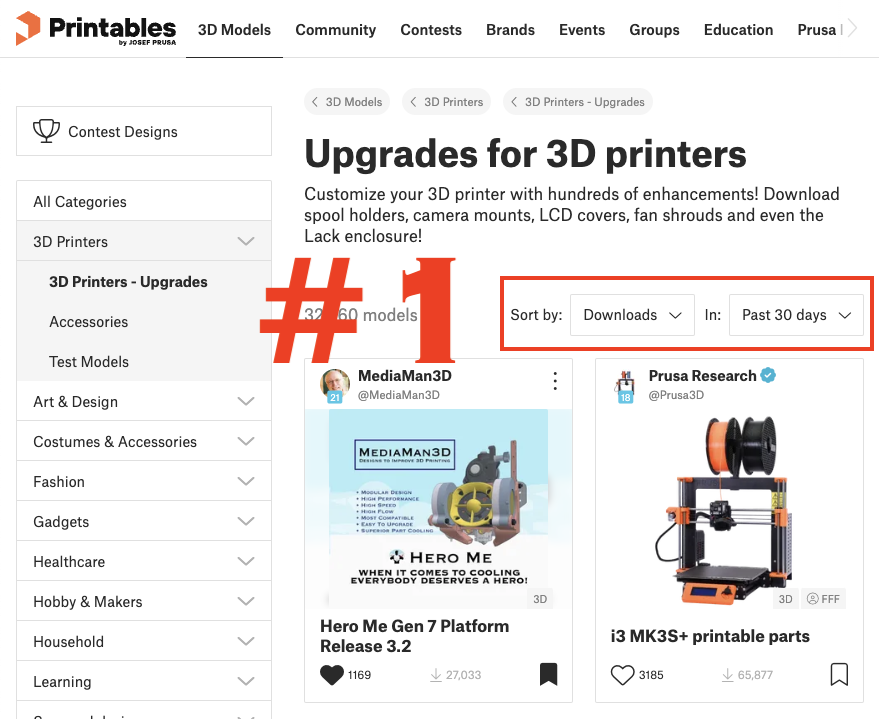Expand the Gadgets category chevron
Image resolution: width=879 pixels, height=719 pixels.
(x=246, y=522)
